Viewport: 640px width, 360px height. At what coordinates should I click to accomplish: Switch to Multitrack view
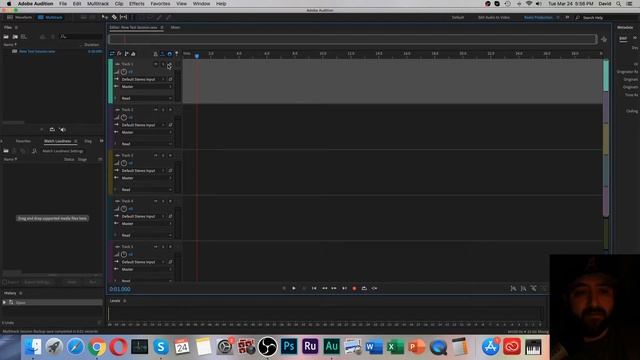[50, 18]
